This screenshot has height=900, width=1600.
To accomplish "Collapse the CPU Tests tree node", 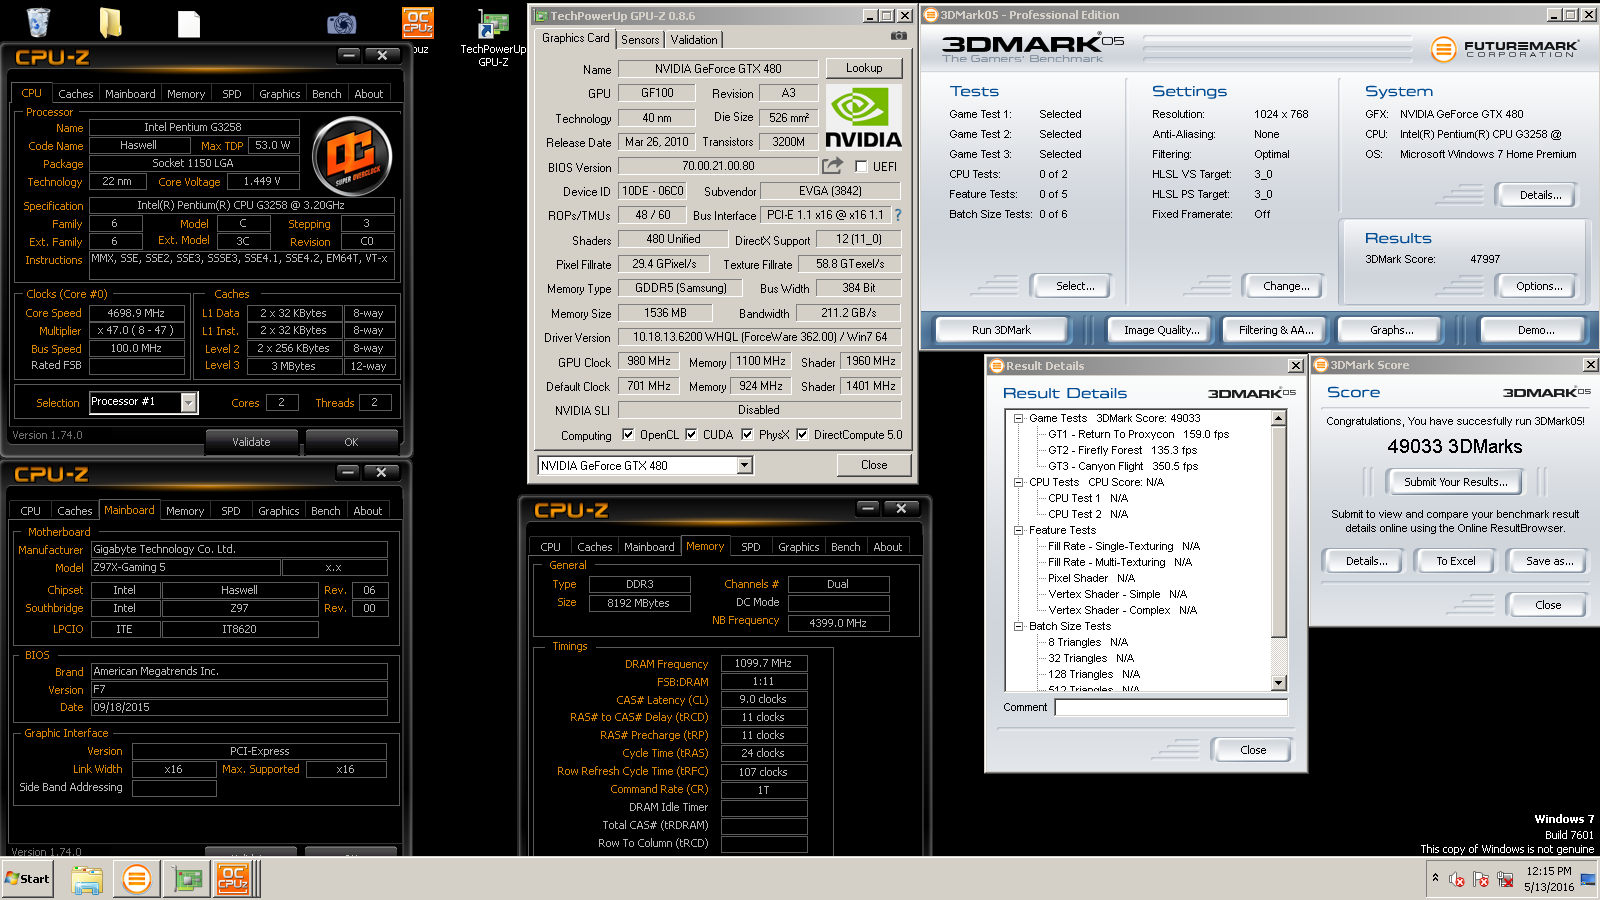I will tap(1018, 482).
